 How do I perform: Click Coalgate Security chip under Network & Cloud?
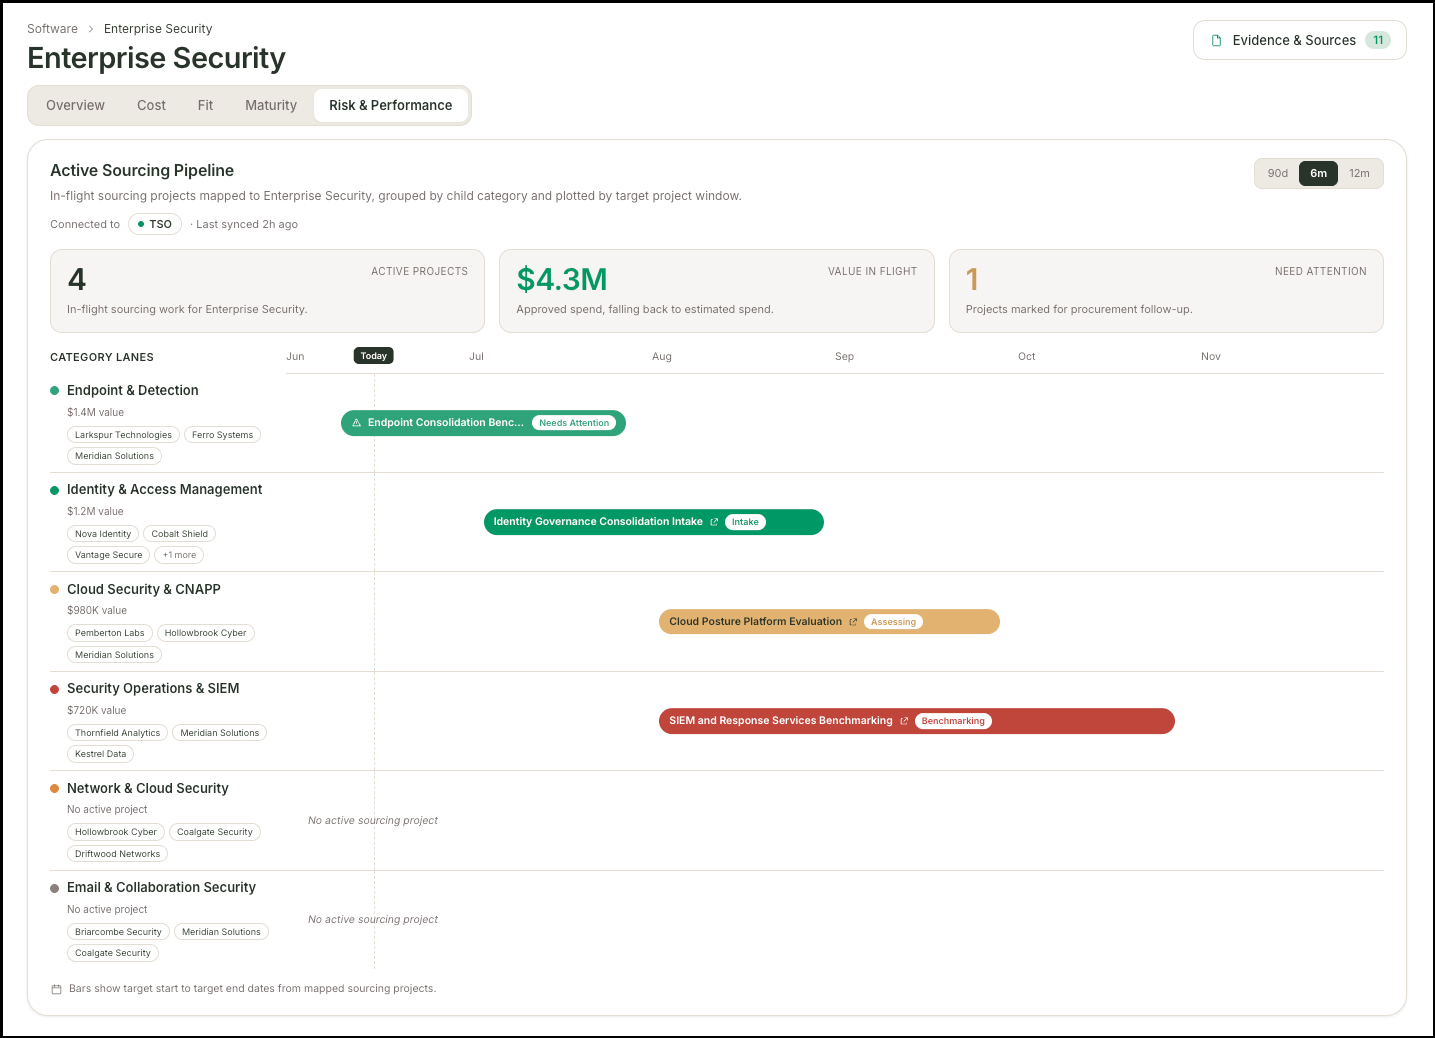[x=215, y=832]
